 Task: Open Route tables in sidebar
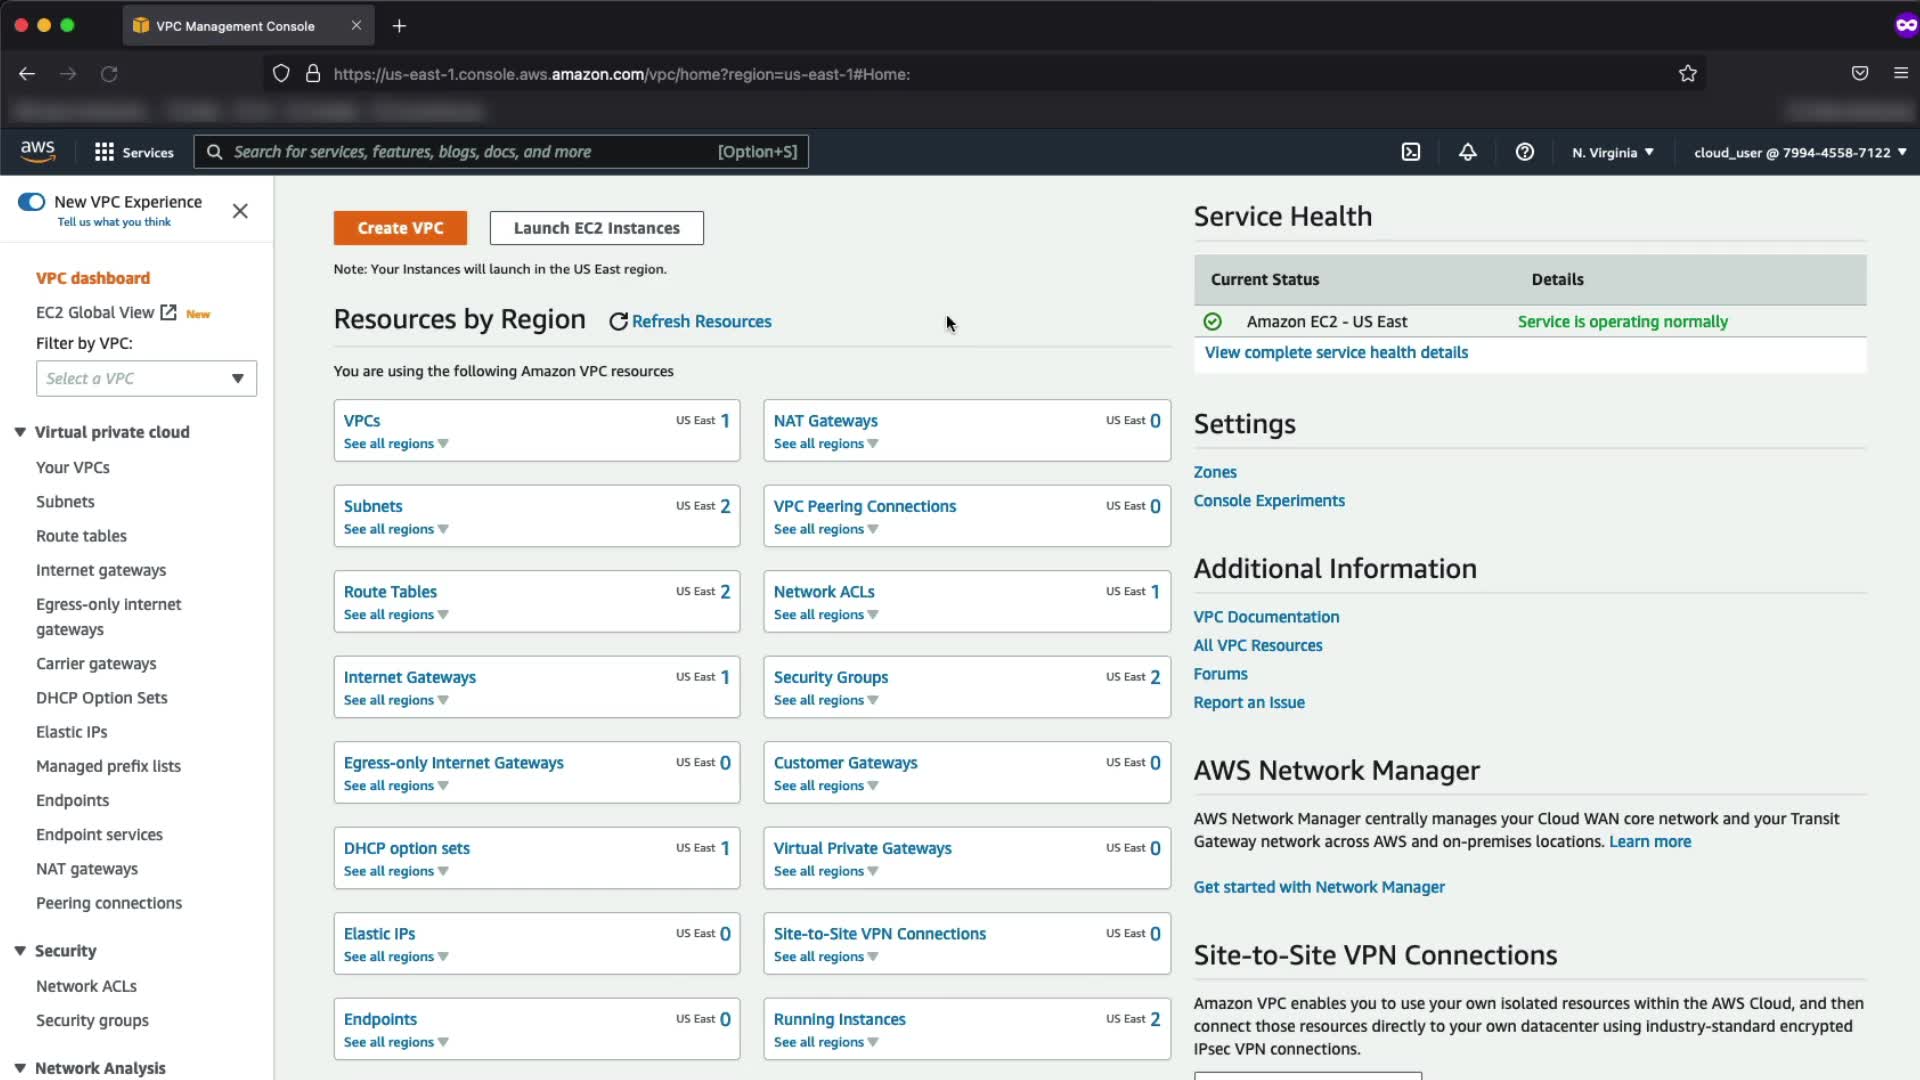click(x=81, y=536)
